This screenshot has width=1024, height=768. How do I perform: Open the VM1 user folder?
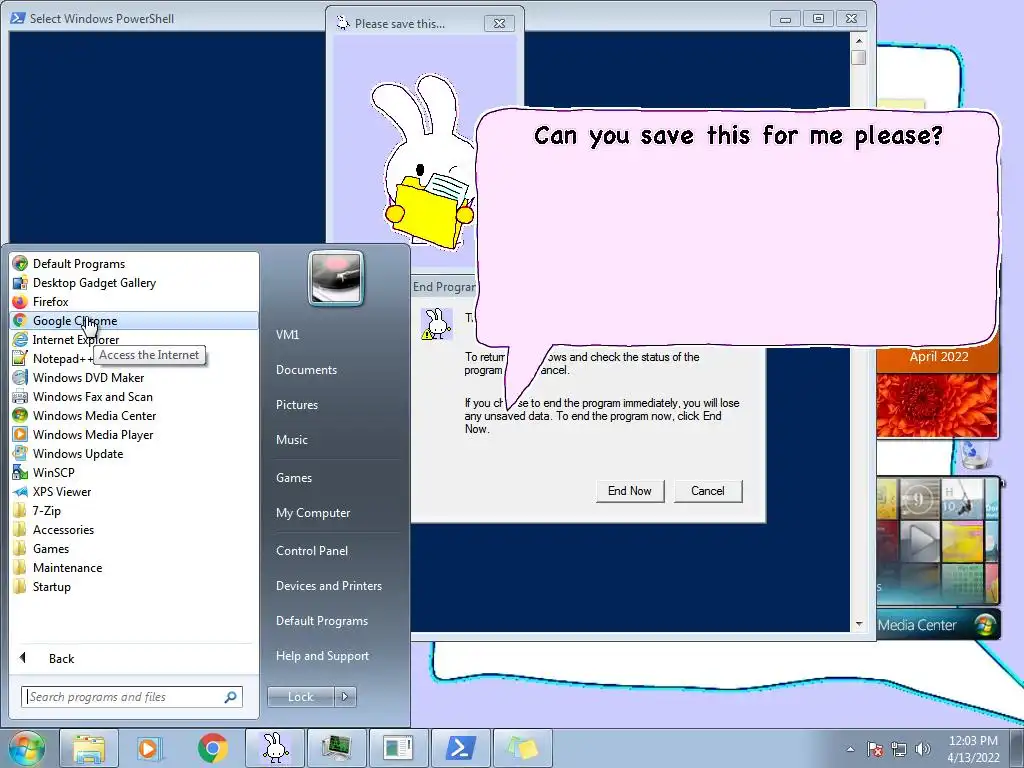(x=287, y=334)
